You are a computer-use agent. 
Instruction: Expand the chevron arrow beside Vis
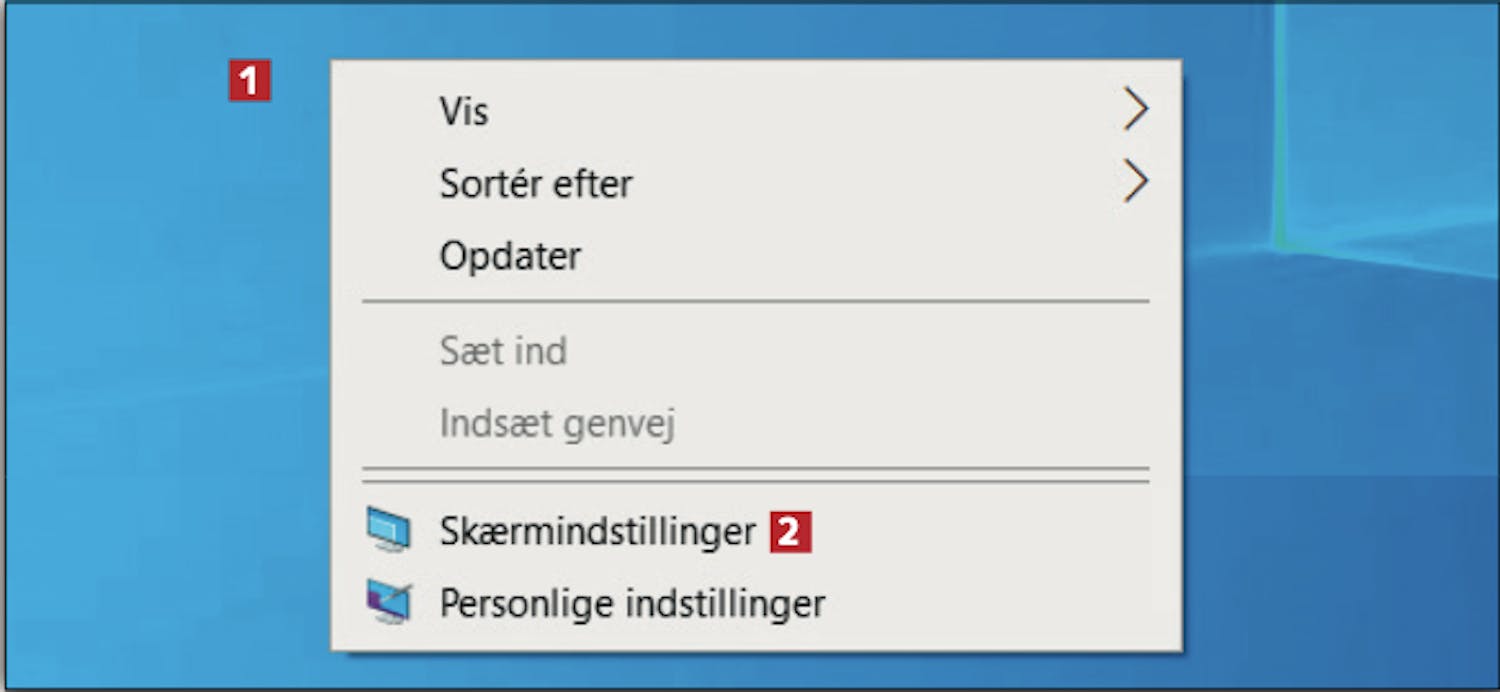pos(1135,110)
